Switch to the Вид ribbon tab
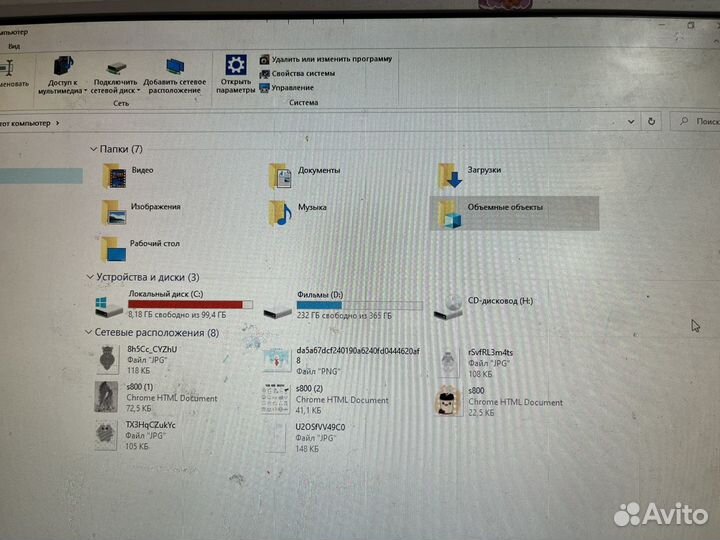720x540 pixels. coord(14,46)
